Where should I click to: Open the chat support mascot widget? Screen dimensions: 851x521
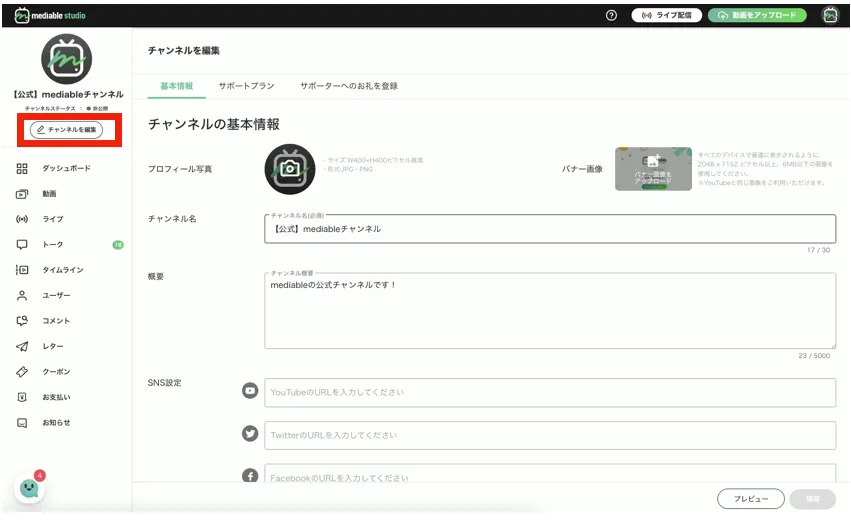[x=29, y=488]
